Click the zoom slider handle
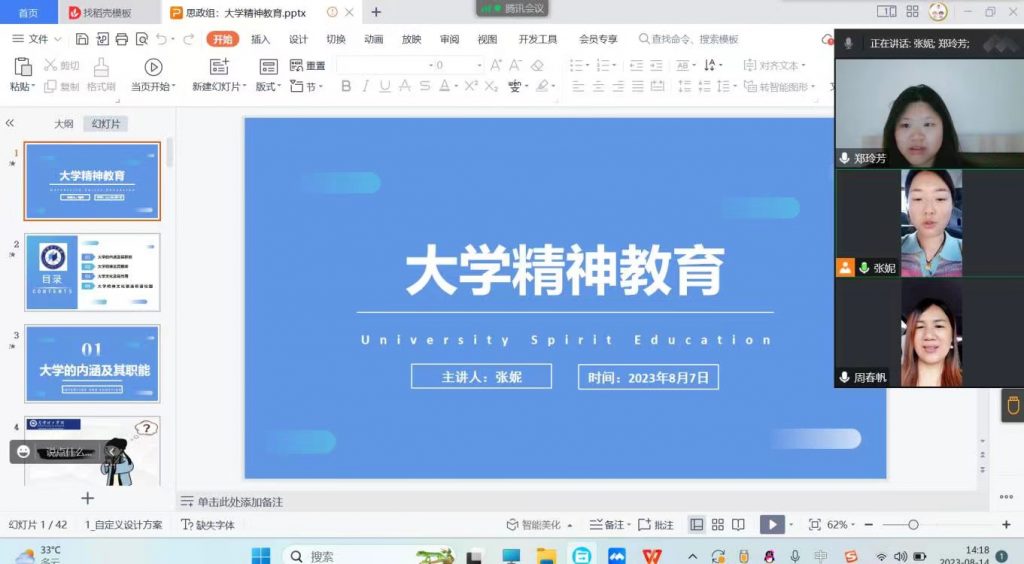Screen dimensions: 1024x564 coord(913,525)
